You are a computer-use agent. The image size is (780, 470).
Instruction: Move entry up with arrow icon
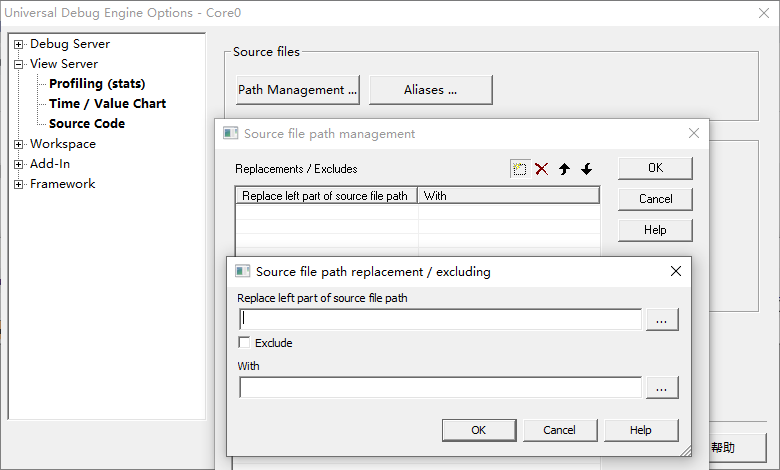(x=564, y=169)
